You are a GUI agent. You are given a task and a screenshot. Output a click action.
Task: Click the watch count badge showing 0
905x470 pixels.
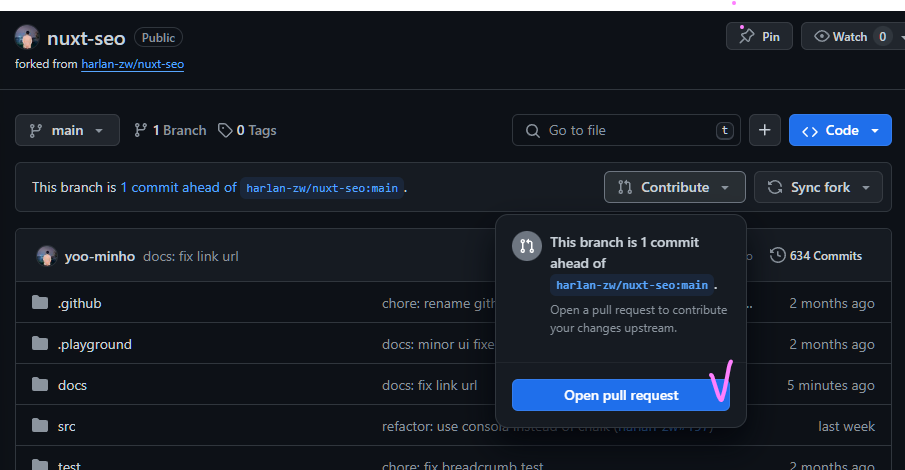[x=882, y=36]
